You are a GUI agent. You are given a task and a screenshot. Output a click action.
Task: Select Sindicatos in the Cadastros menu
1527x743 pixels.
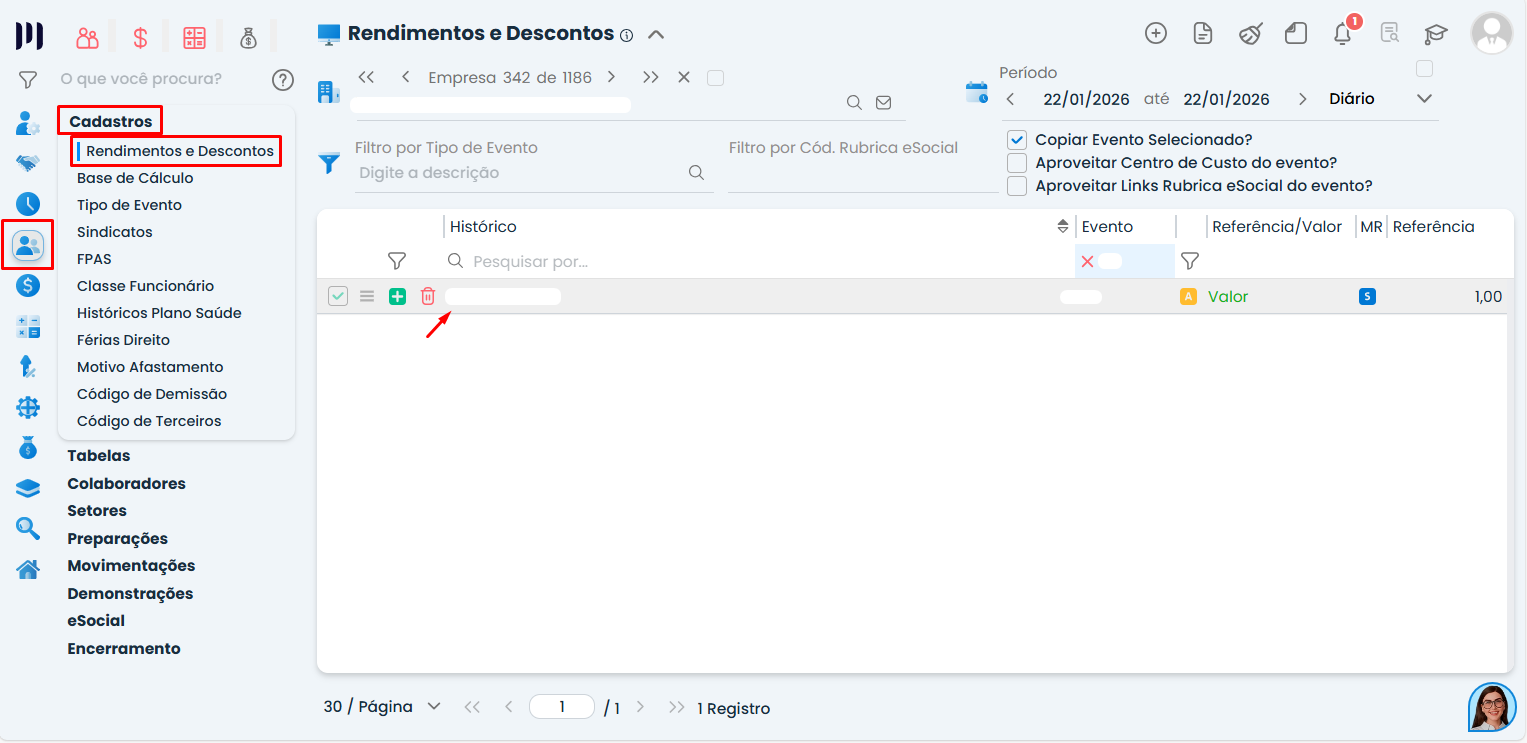click(x=115, y=232)
